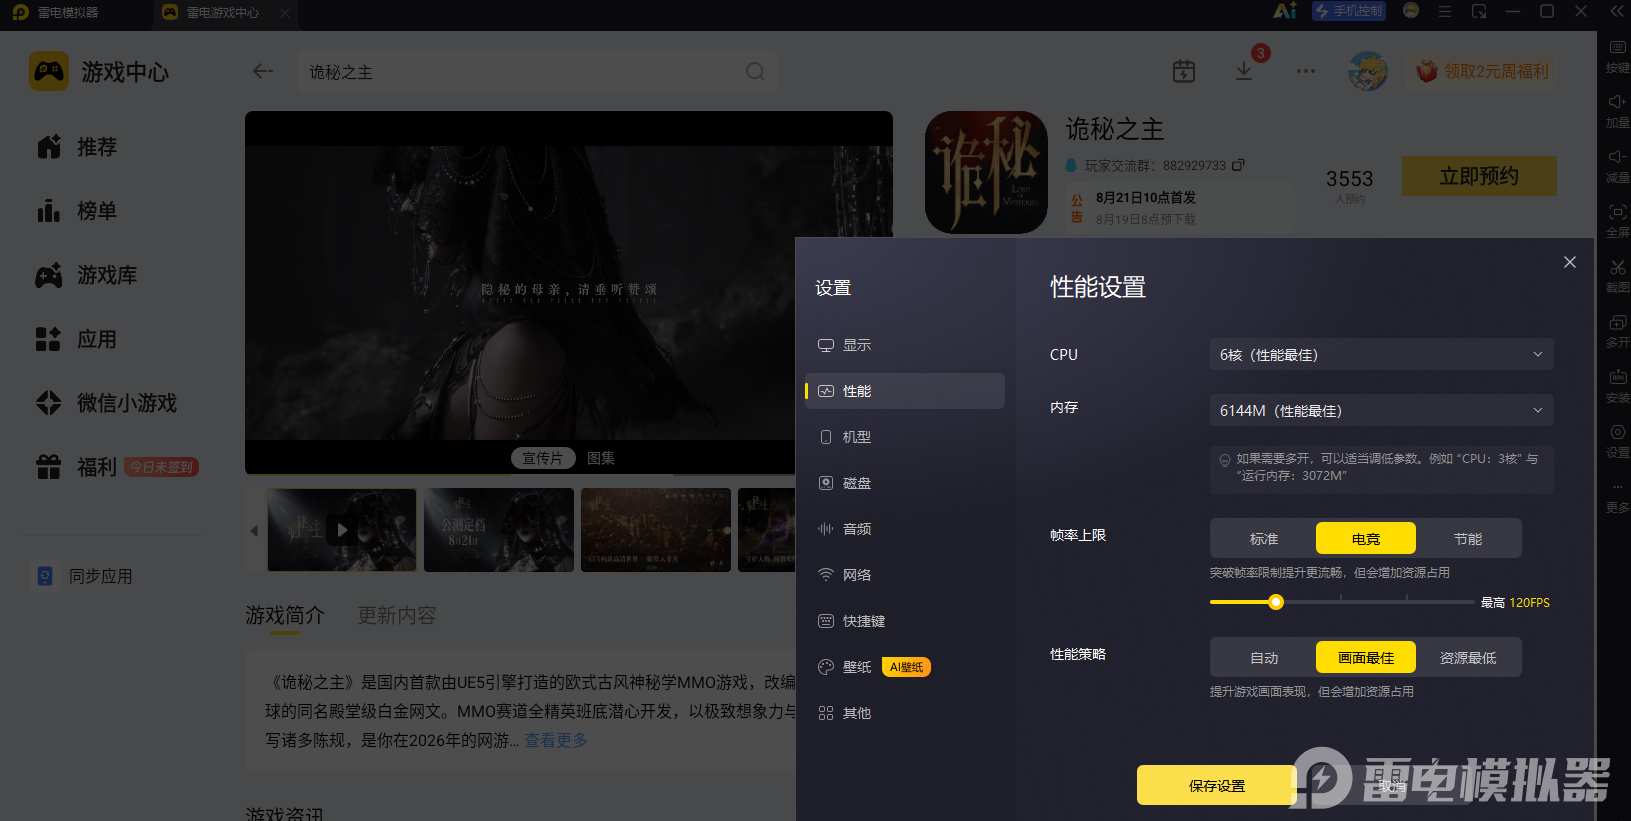Decrease volume from the right toolbar
This screenshot has width=1631, height=821.
pyautogui.click(x=1617, y=166)
